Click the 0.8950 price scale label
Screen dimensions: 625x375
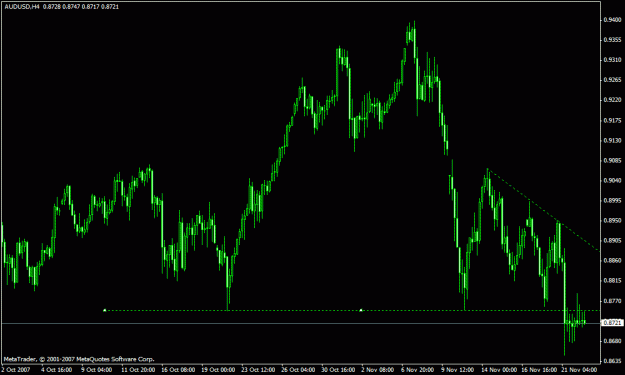coord(612,220)
